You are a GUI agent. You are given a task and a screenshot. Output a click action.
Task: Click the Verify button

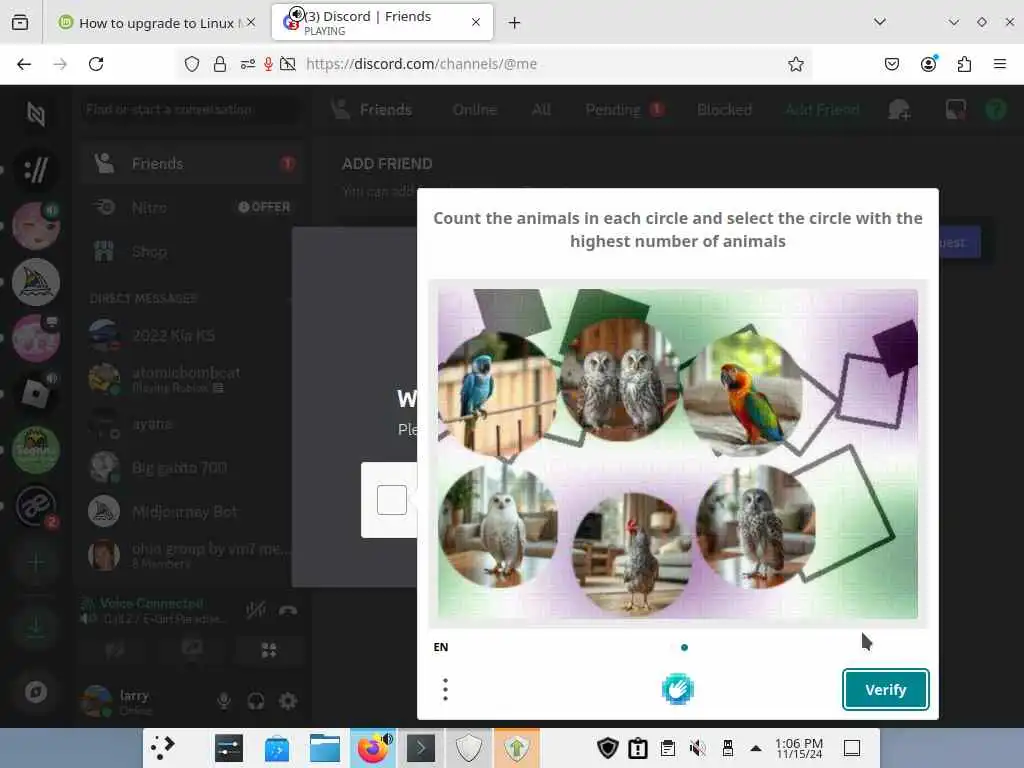(885, 690)
